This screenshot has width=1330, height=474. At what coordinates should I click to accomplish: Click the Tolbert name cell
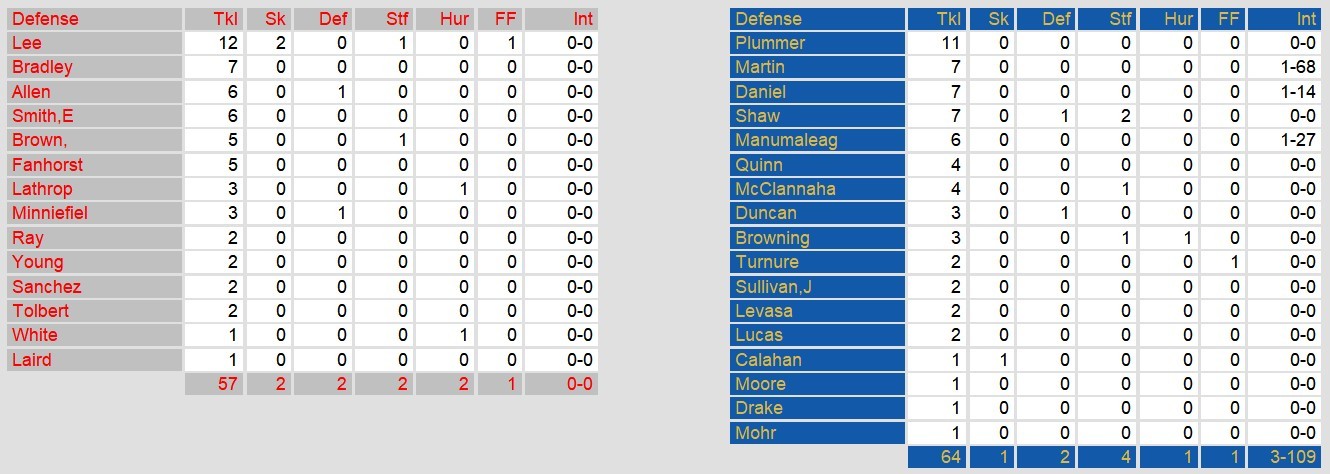pyautogui.click(x=41, y=311)
